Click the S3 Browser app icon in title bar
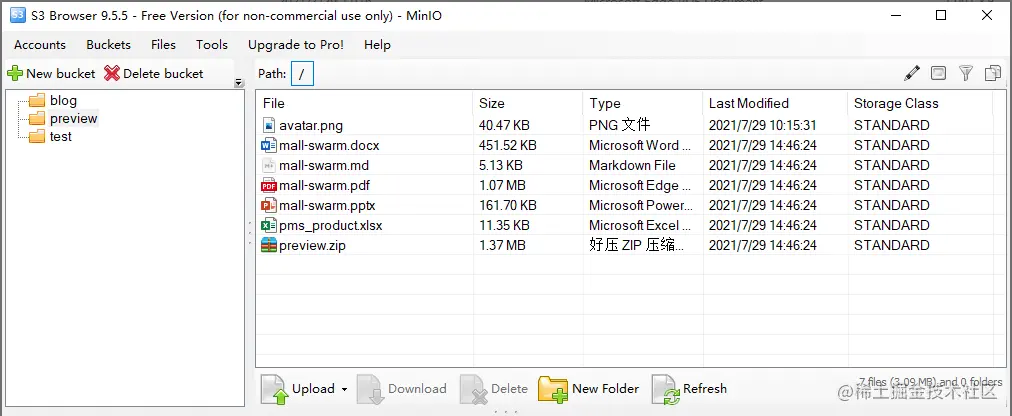The height and width of the screenshot is (416, 1012). tap(17, 15)
